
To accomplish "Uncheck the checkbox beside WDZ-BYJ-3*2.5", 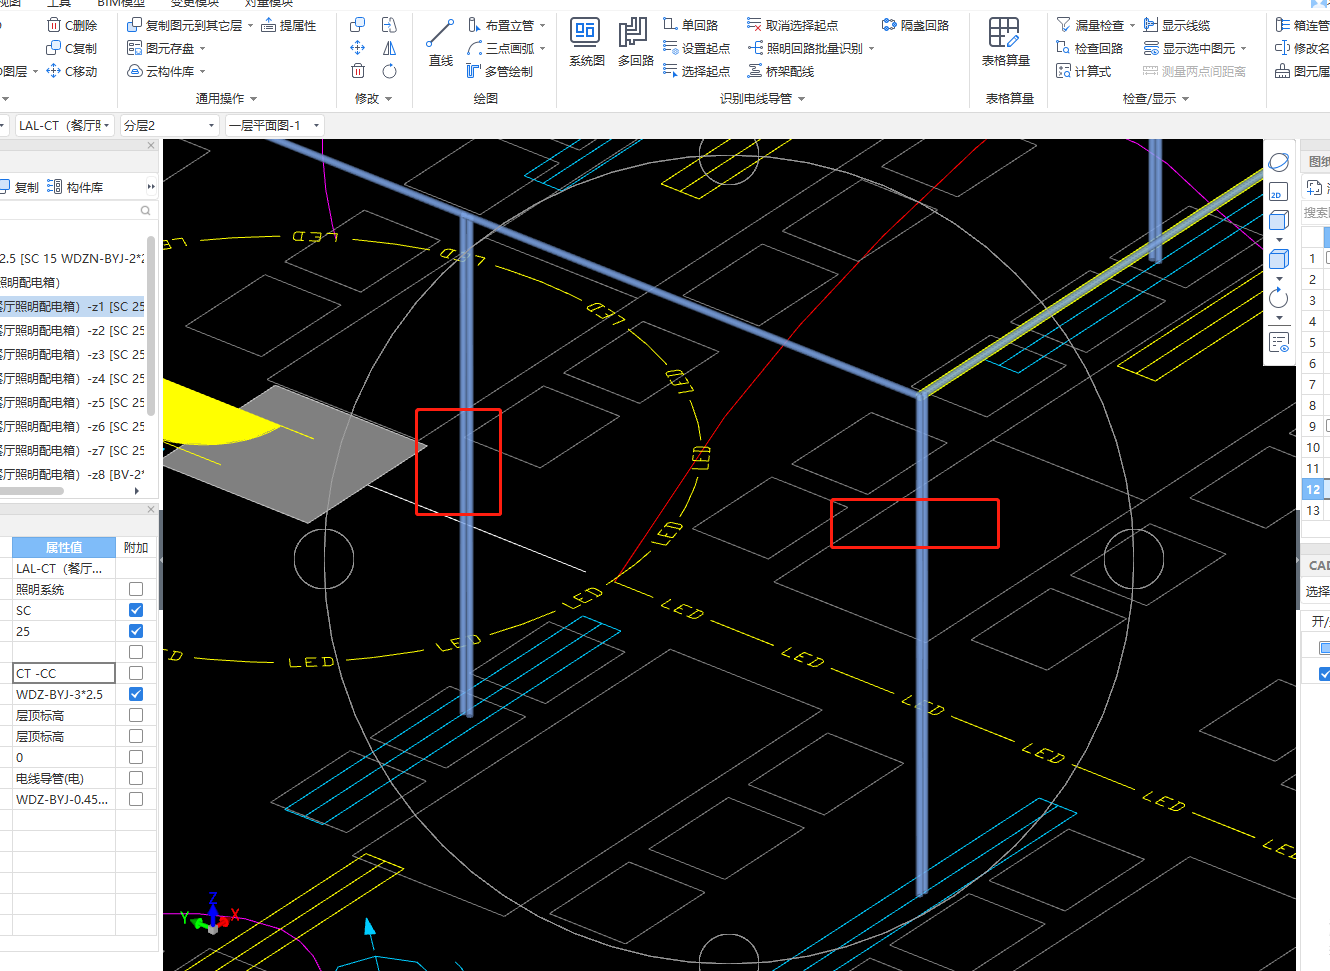I will tap(136, 694).
